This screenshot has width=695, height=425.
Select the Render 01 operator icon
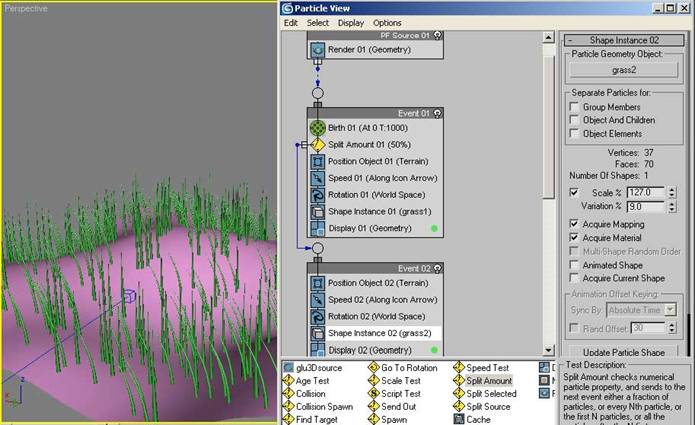pos(318,48)
